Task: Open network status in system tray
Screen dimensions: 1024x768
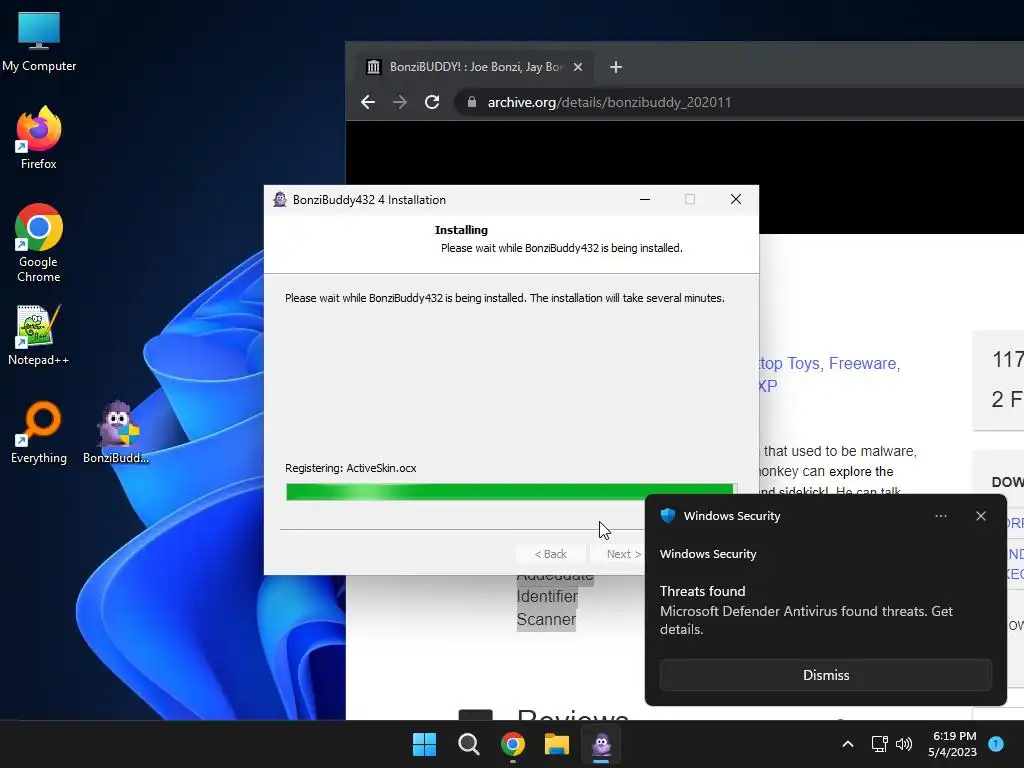Action: [880, 744]
